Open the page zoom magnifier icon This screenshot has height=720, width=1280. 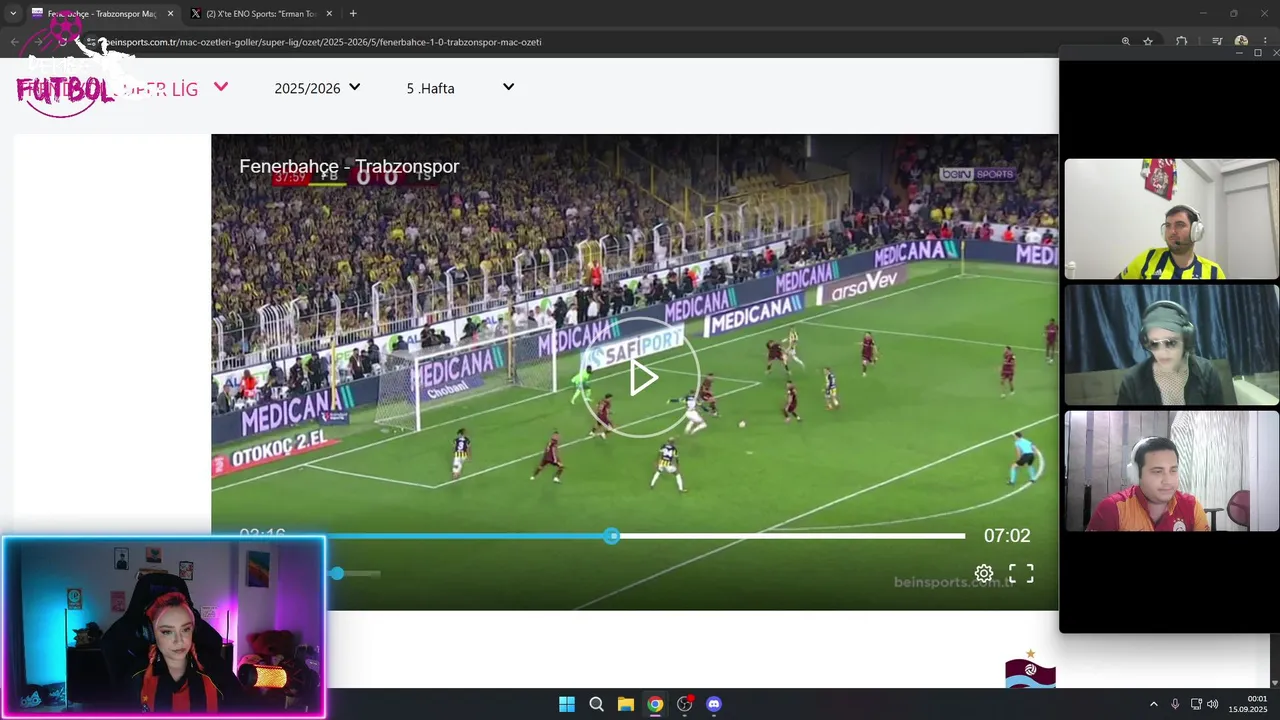click(1126, 42)
